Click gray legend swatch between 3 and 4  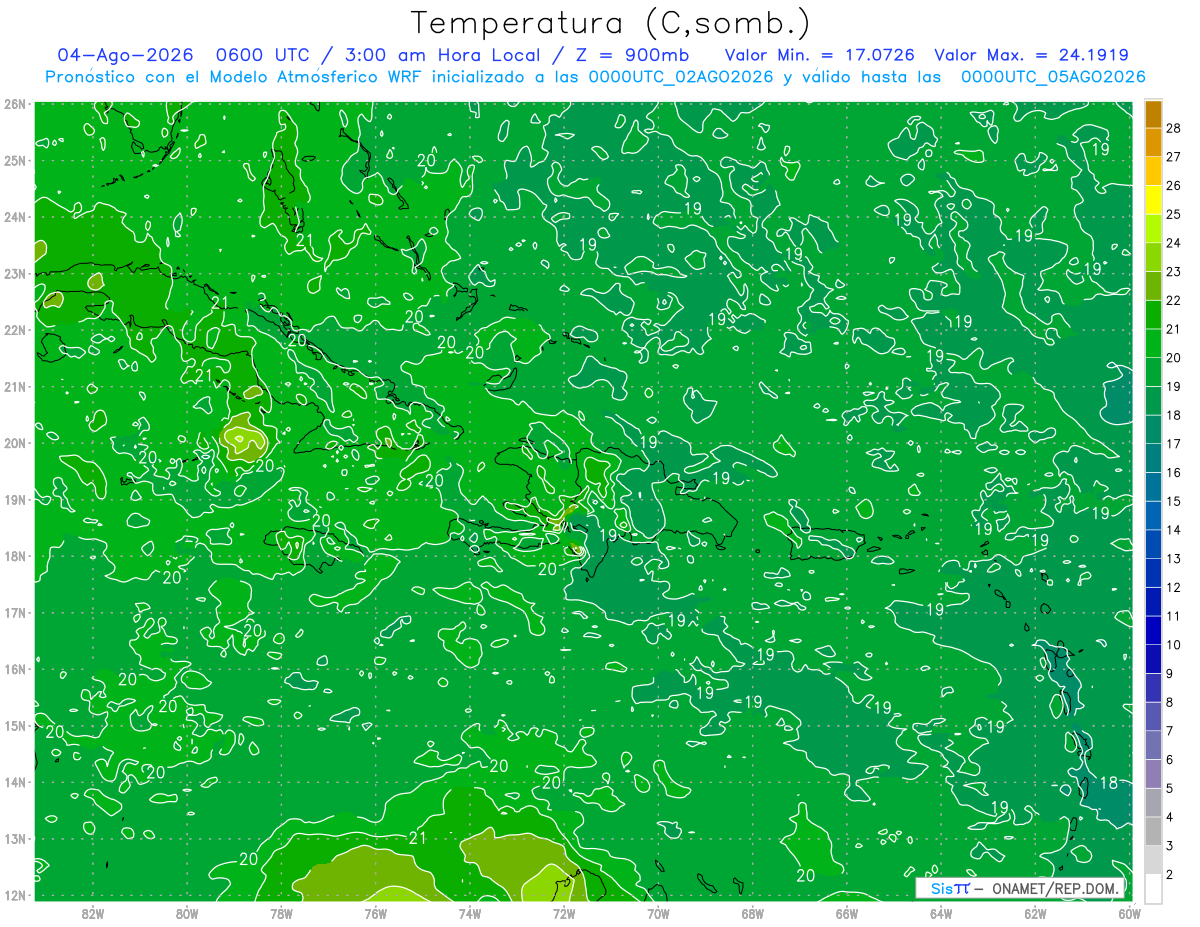(1153, 832)
